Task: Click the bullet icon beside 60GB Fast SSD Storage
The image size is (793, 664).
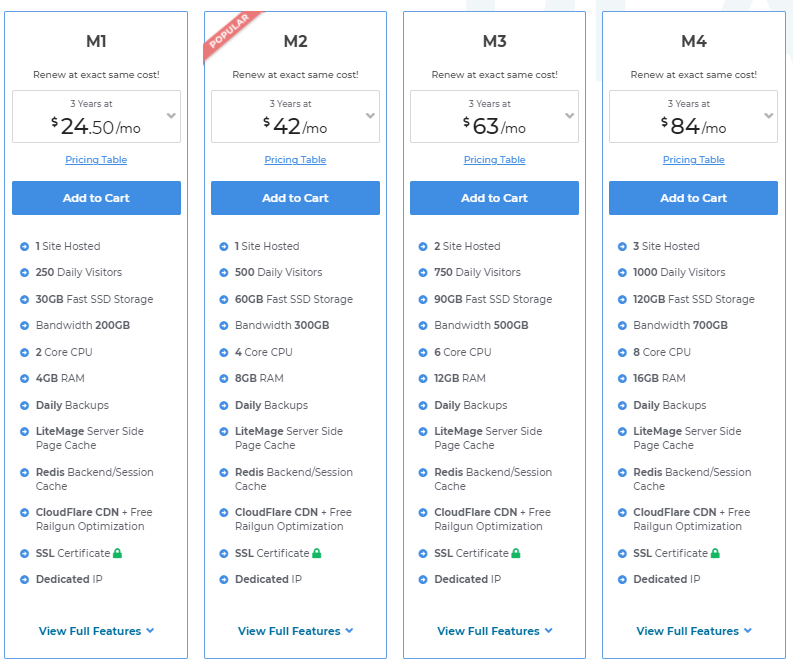Action: pyautogui.click(x=224, y=299)
